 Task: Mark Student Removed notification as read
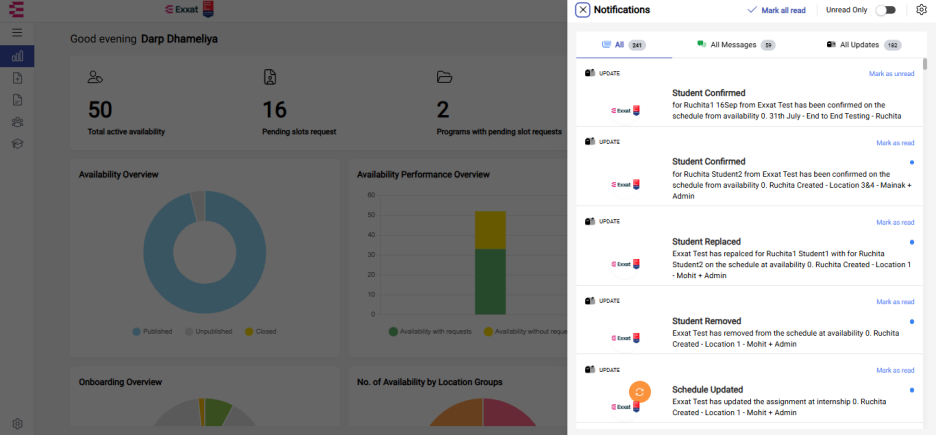[895, 302]
